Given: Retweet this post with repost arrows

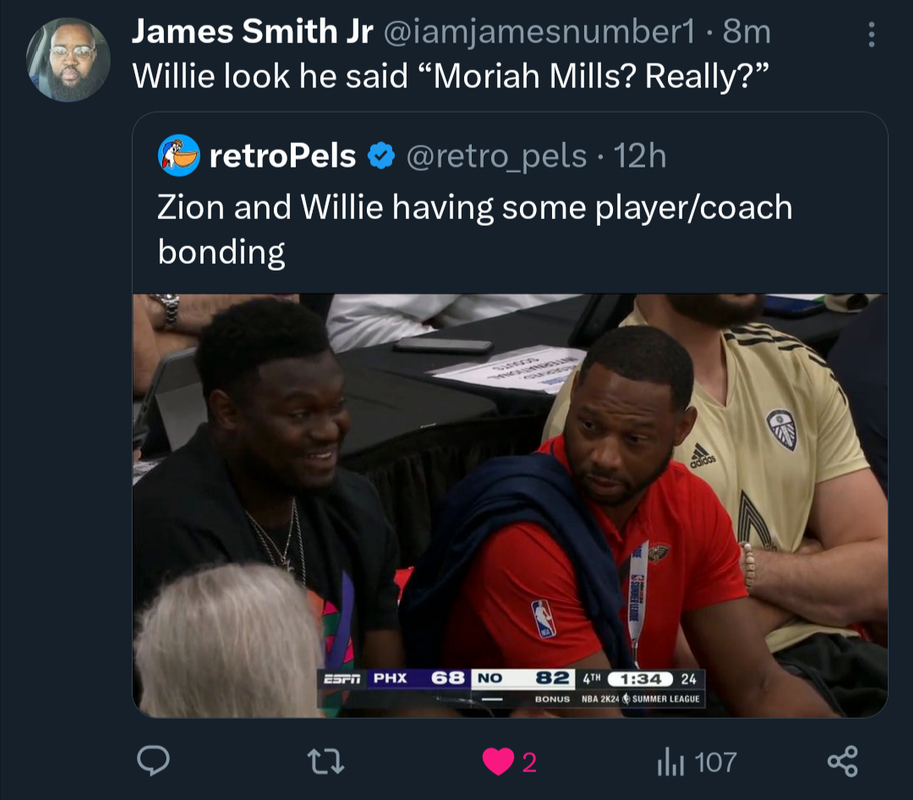Looking at the screenshot, I should point(325,762).
